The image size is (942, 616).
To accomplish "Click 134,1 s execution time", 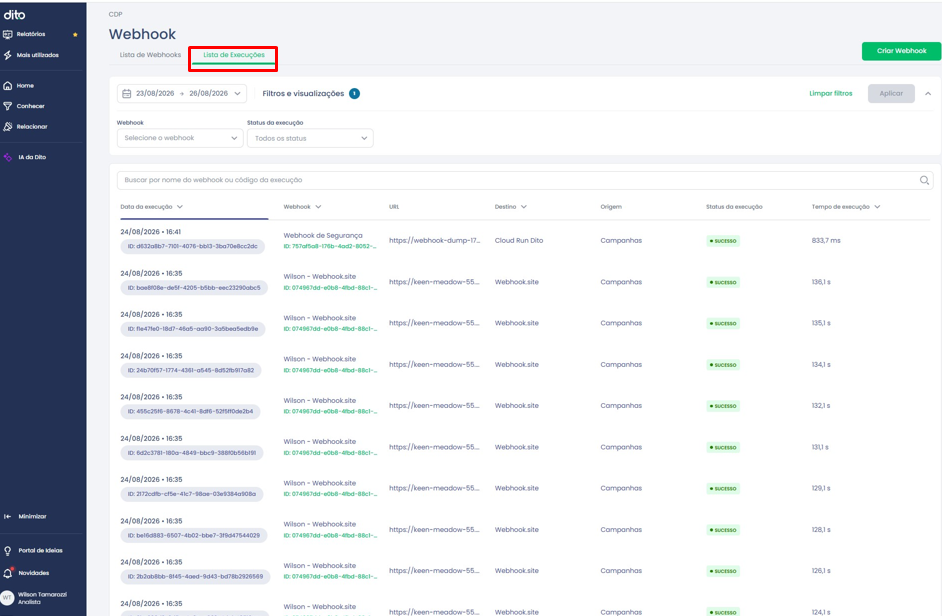I will [x=821, y=365].
